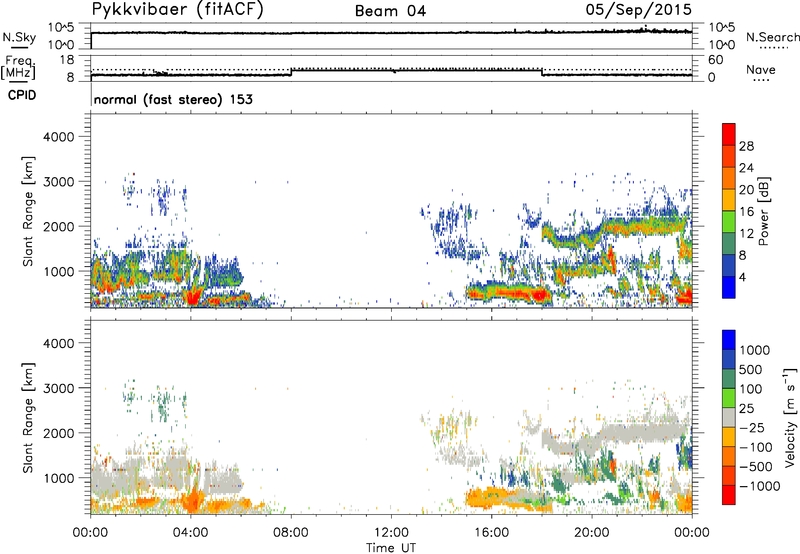Click the blue bottom of power colorbar
Screen dimensions: 800x554
(729, 287)
